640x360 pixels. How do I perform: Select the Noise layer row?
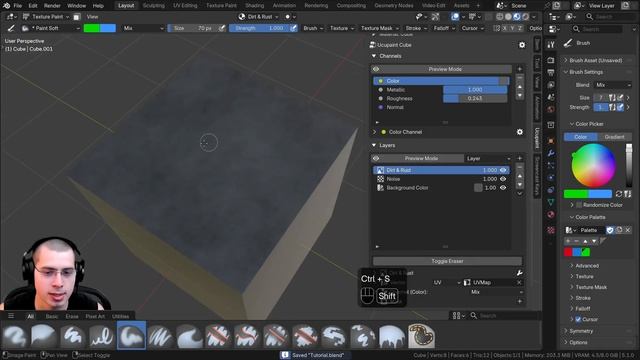pos(441,179)
